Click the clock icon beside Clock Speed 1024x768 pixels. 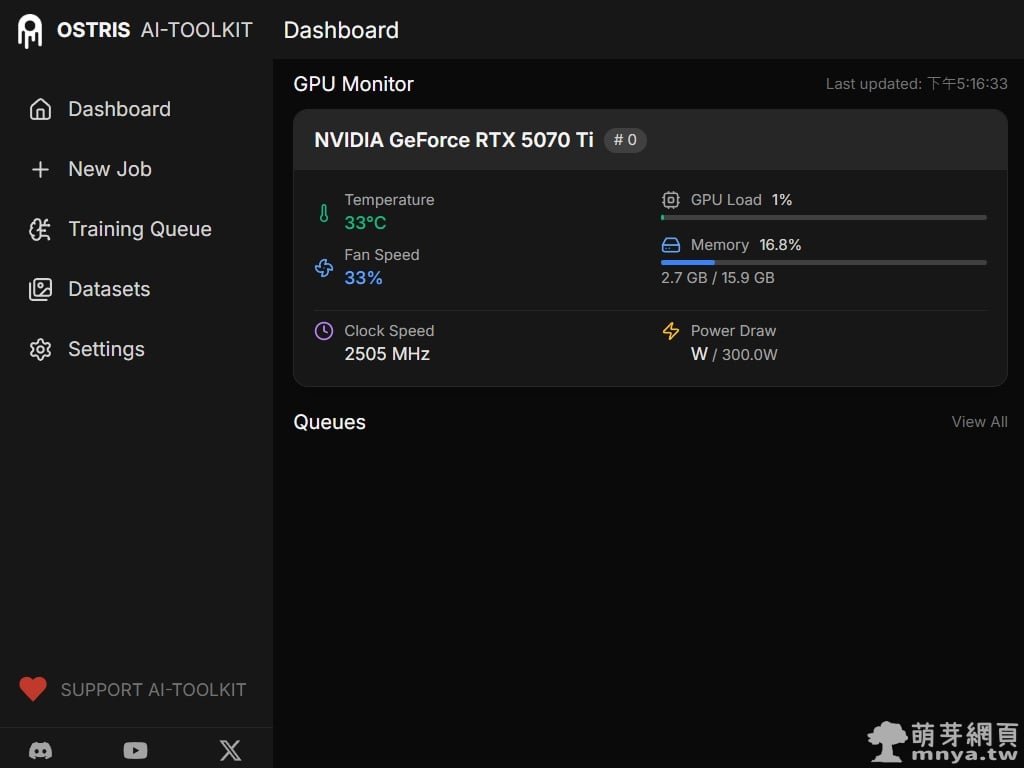point(324,331)
